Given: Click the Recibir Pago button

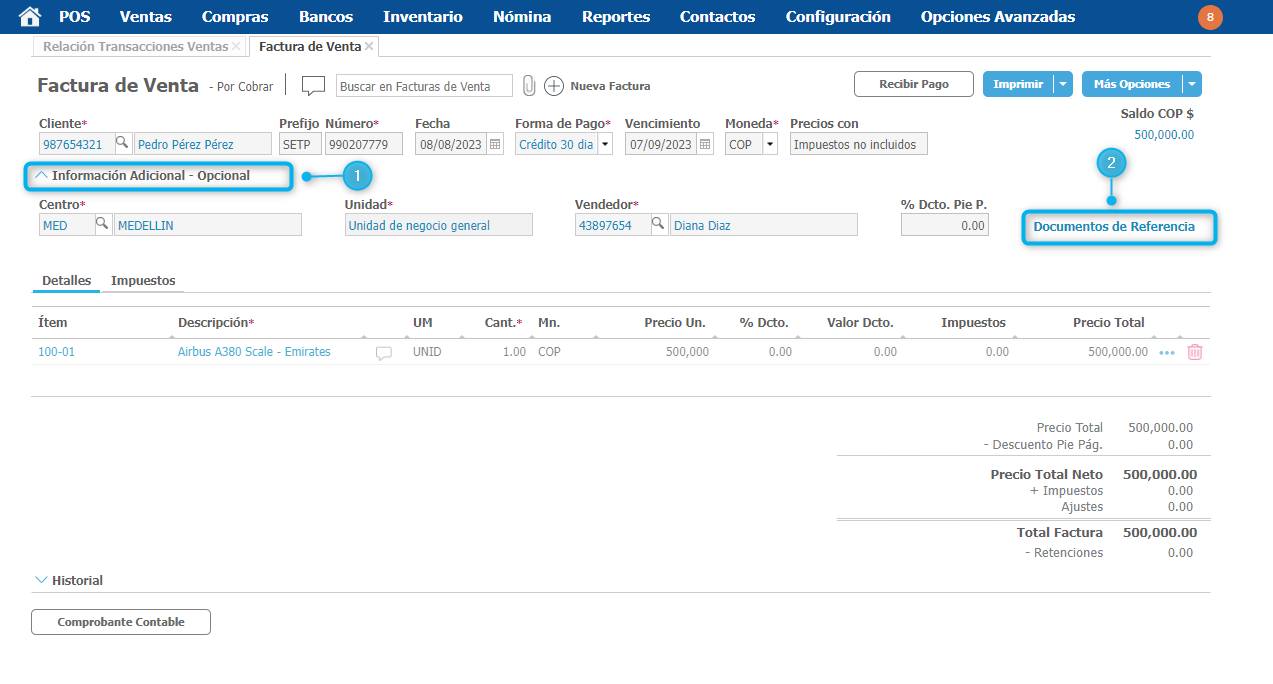Looking at the screenshot, I should click(913, 85).
